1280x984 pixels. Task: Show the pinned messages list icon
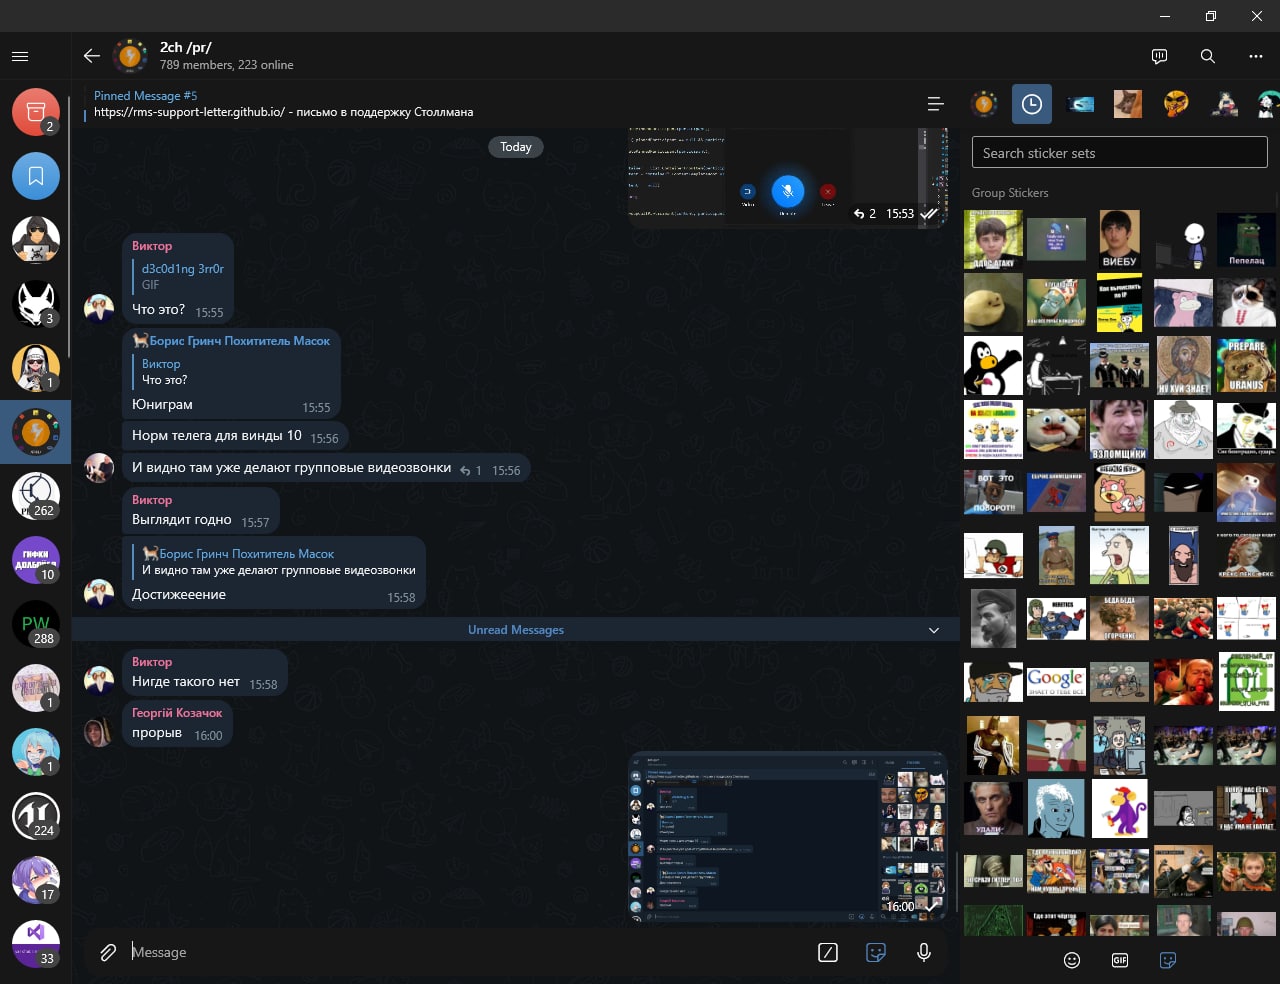936,104
